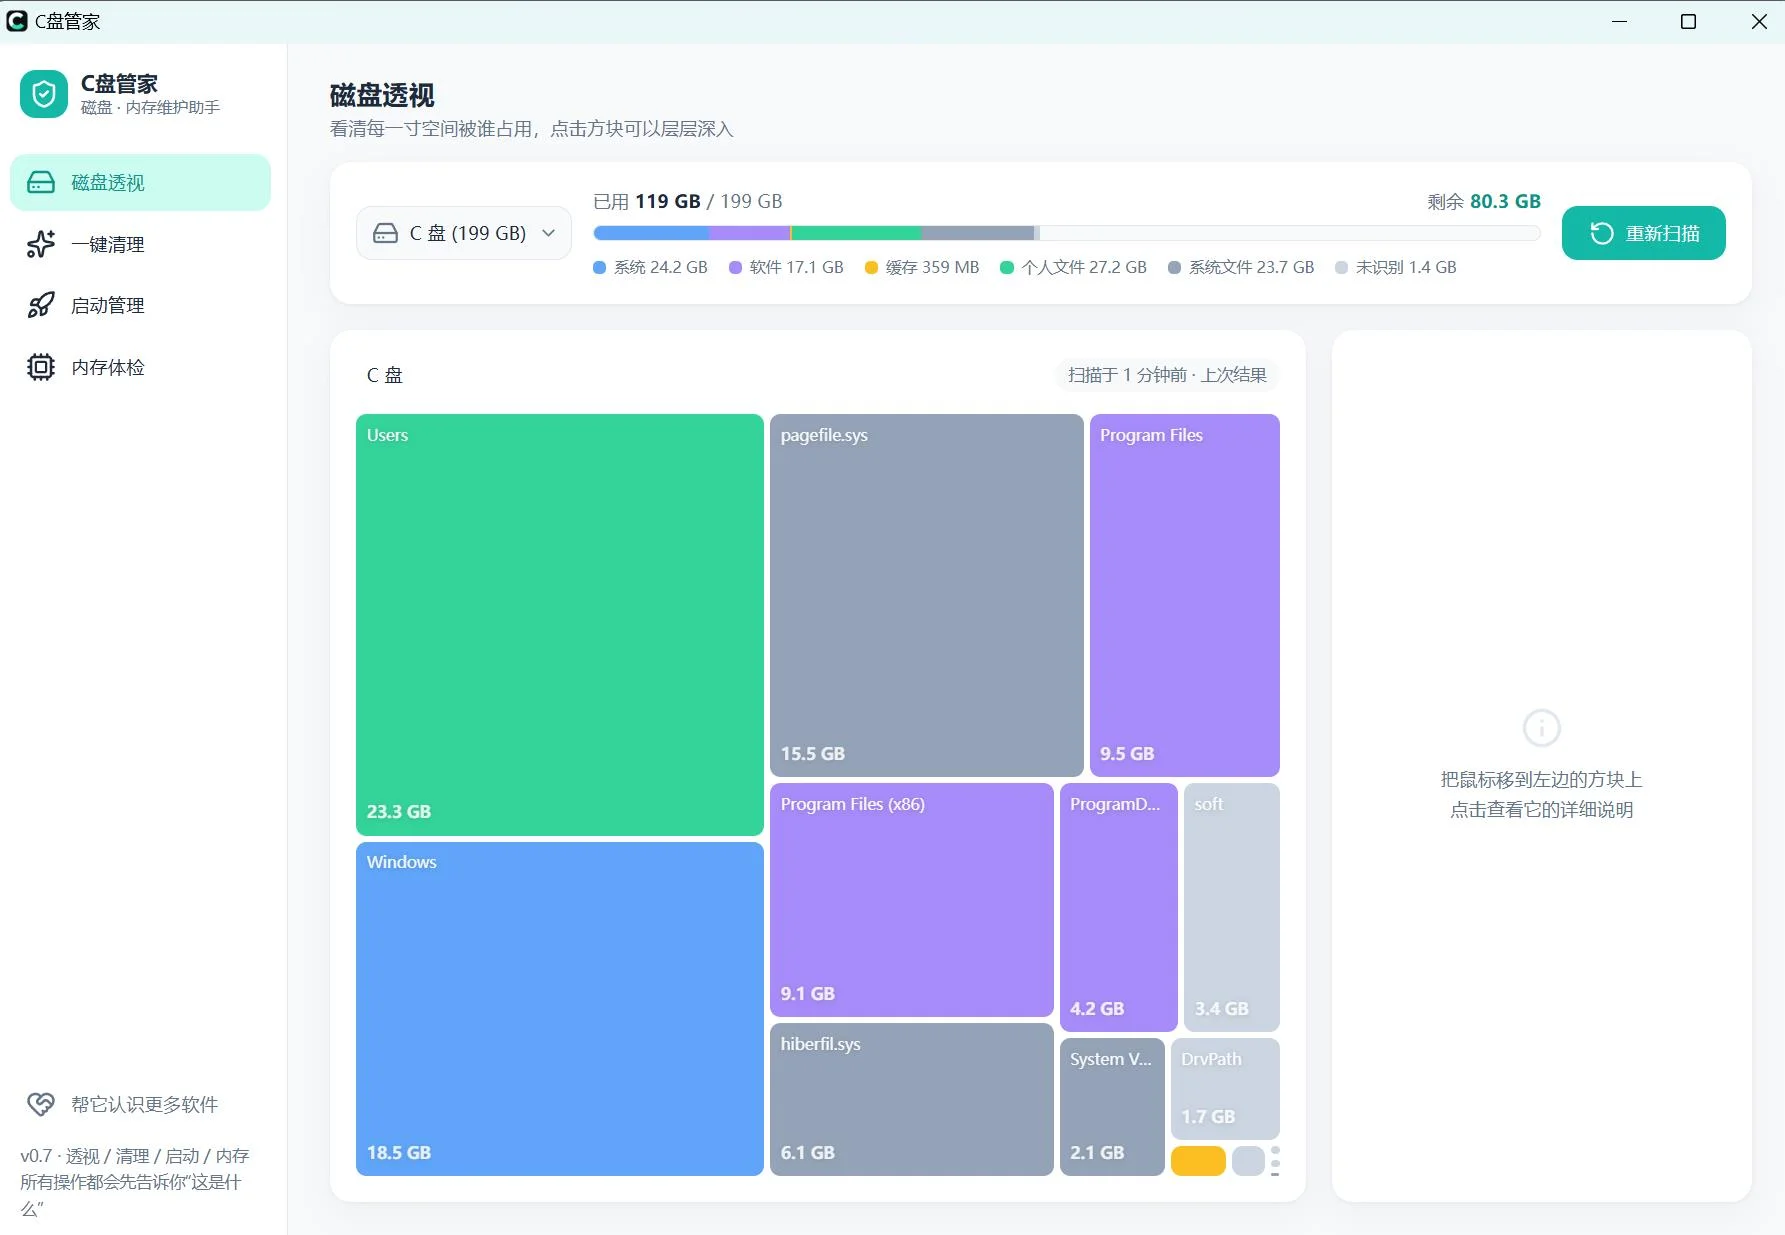Open the soft 3.4 GB block

(1232, 907)
